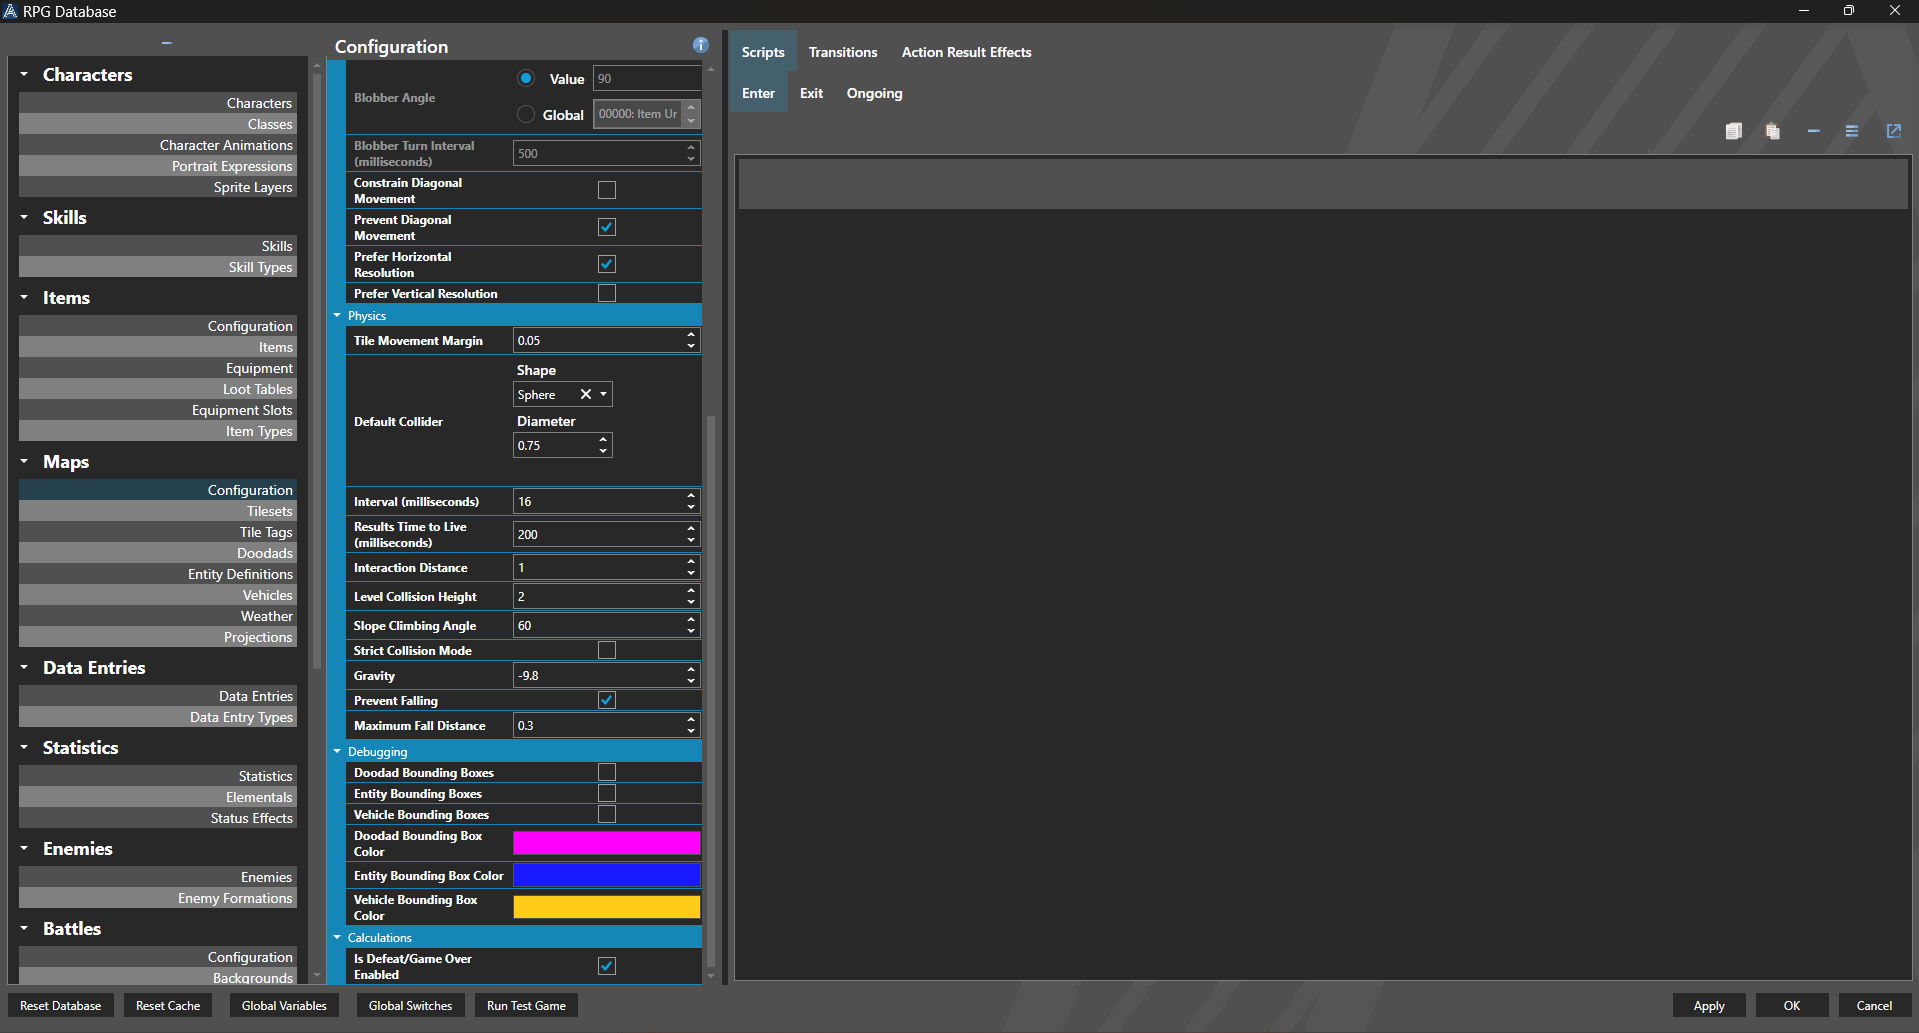
Task: Click the Run Test Game button
Action: [x=525, y=1005]
